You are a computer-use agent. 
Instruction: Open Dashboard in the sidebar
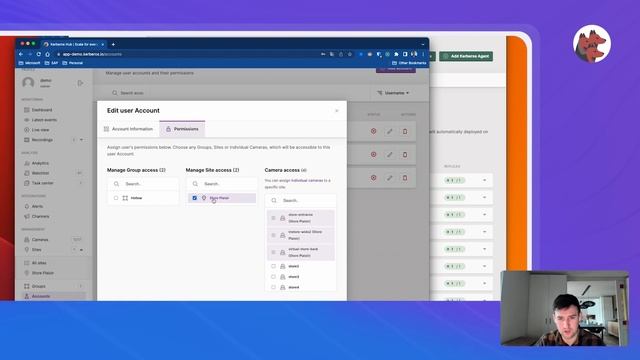click(x=42, y=110)
